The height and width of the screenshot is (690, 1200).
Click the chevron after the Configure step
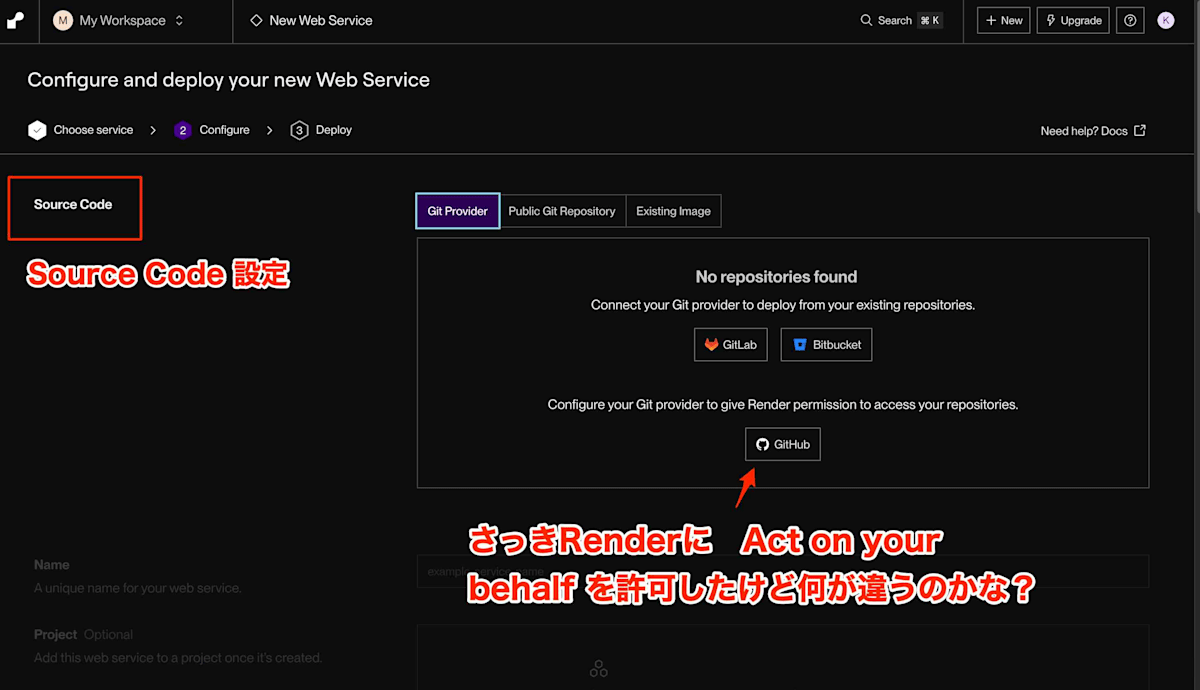coord(270,130)
